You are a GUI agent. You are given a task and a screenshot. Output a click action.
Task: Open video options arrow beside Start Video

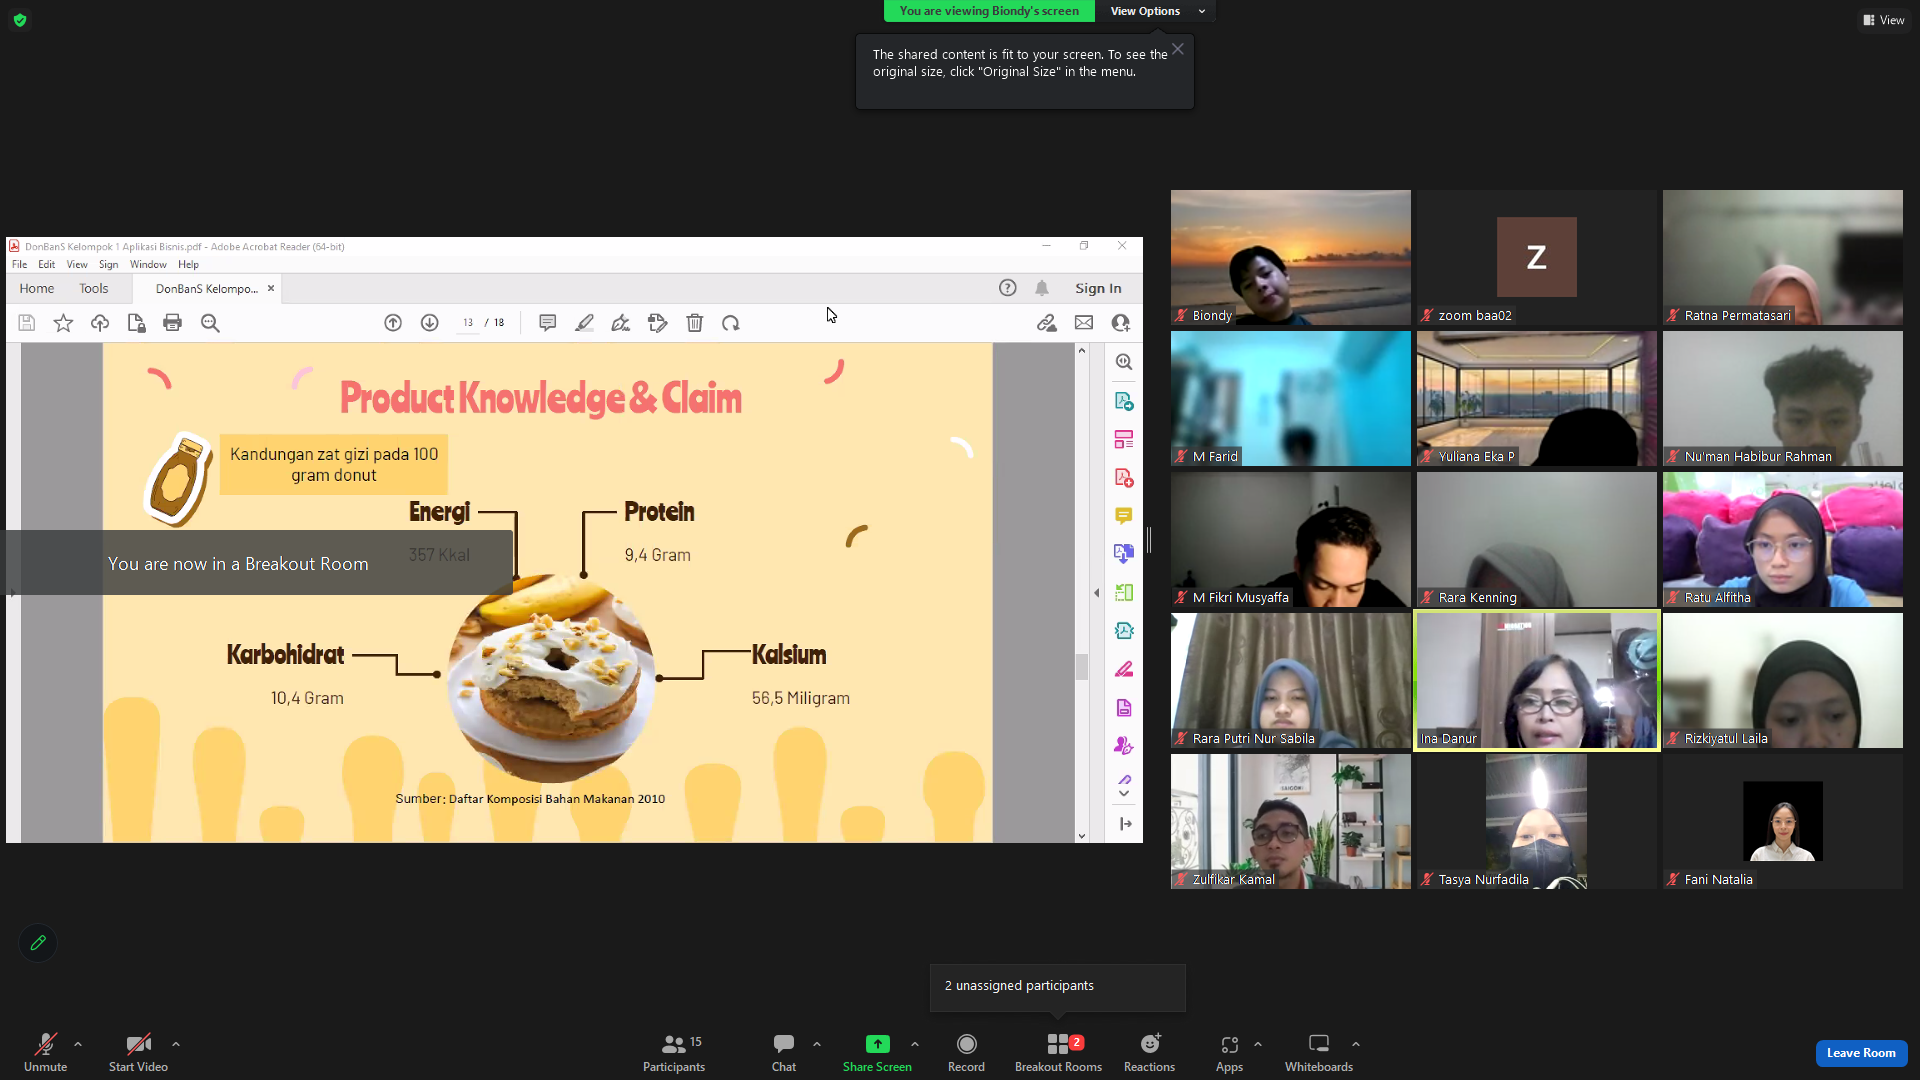point(176,1044)
